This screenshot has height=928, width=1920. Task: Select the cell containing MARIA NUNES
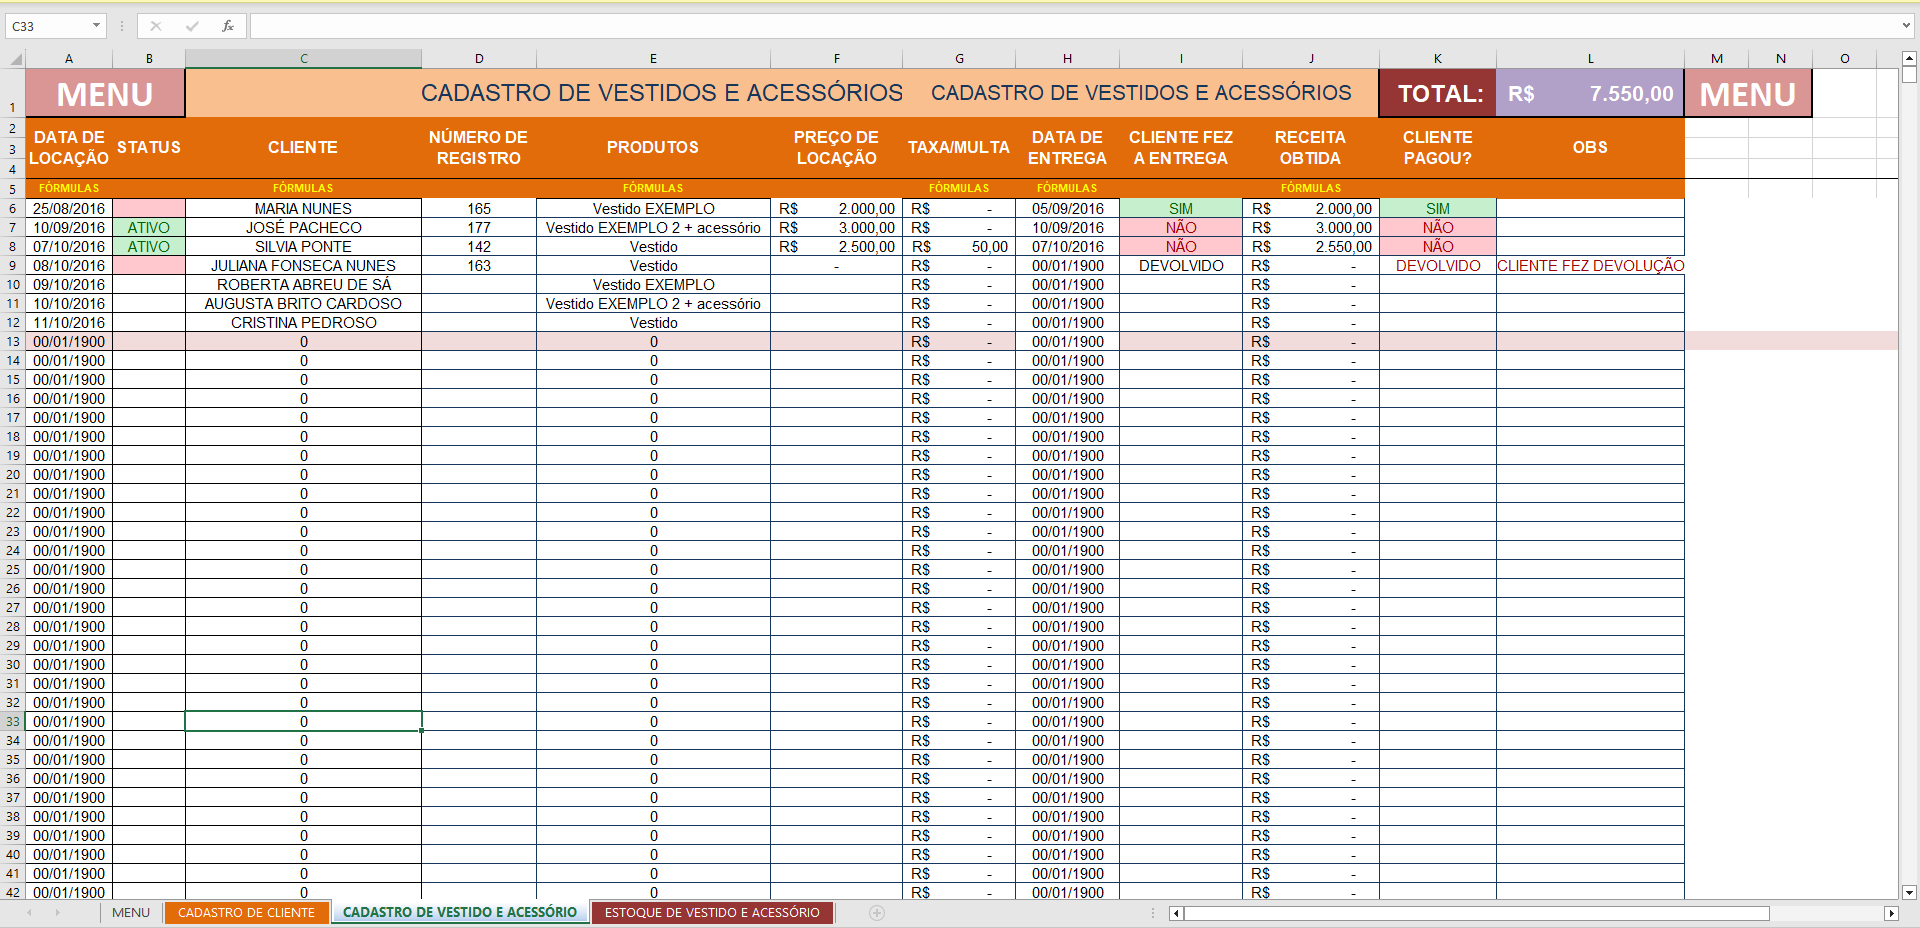click(303, 208)
